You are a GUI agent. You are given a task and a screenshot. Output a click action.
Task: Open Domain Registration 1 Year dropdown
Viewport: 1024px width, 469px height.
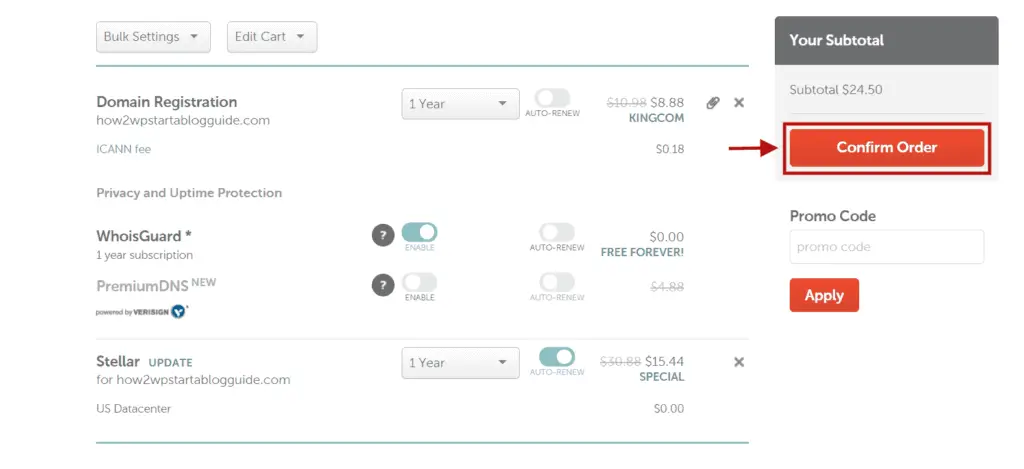click(460, 104)
